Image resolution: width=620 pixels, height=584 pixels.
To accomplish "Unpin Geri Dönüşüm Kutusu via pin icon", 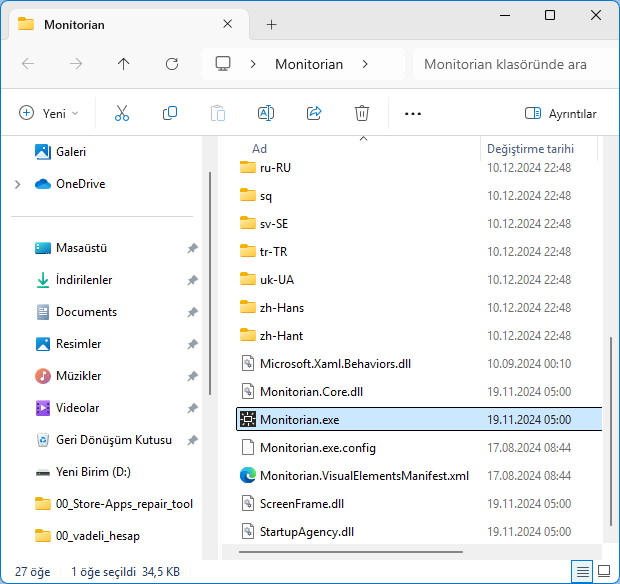I will click(x=193, y=440).
